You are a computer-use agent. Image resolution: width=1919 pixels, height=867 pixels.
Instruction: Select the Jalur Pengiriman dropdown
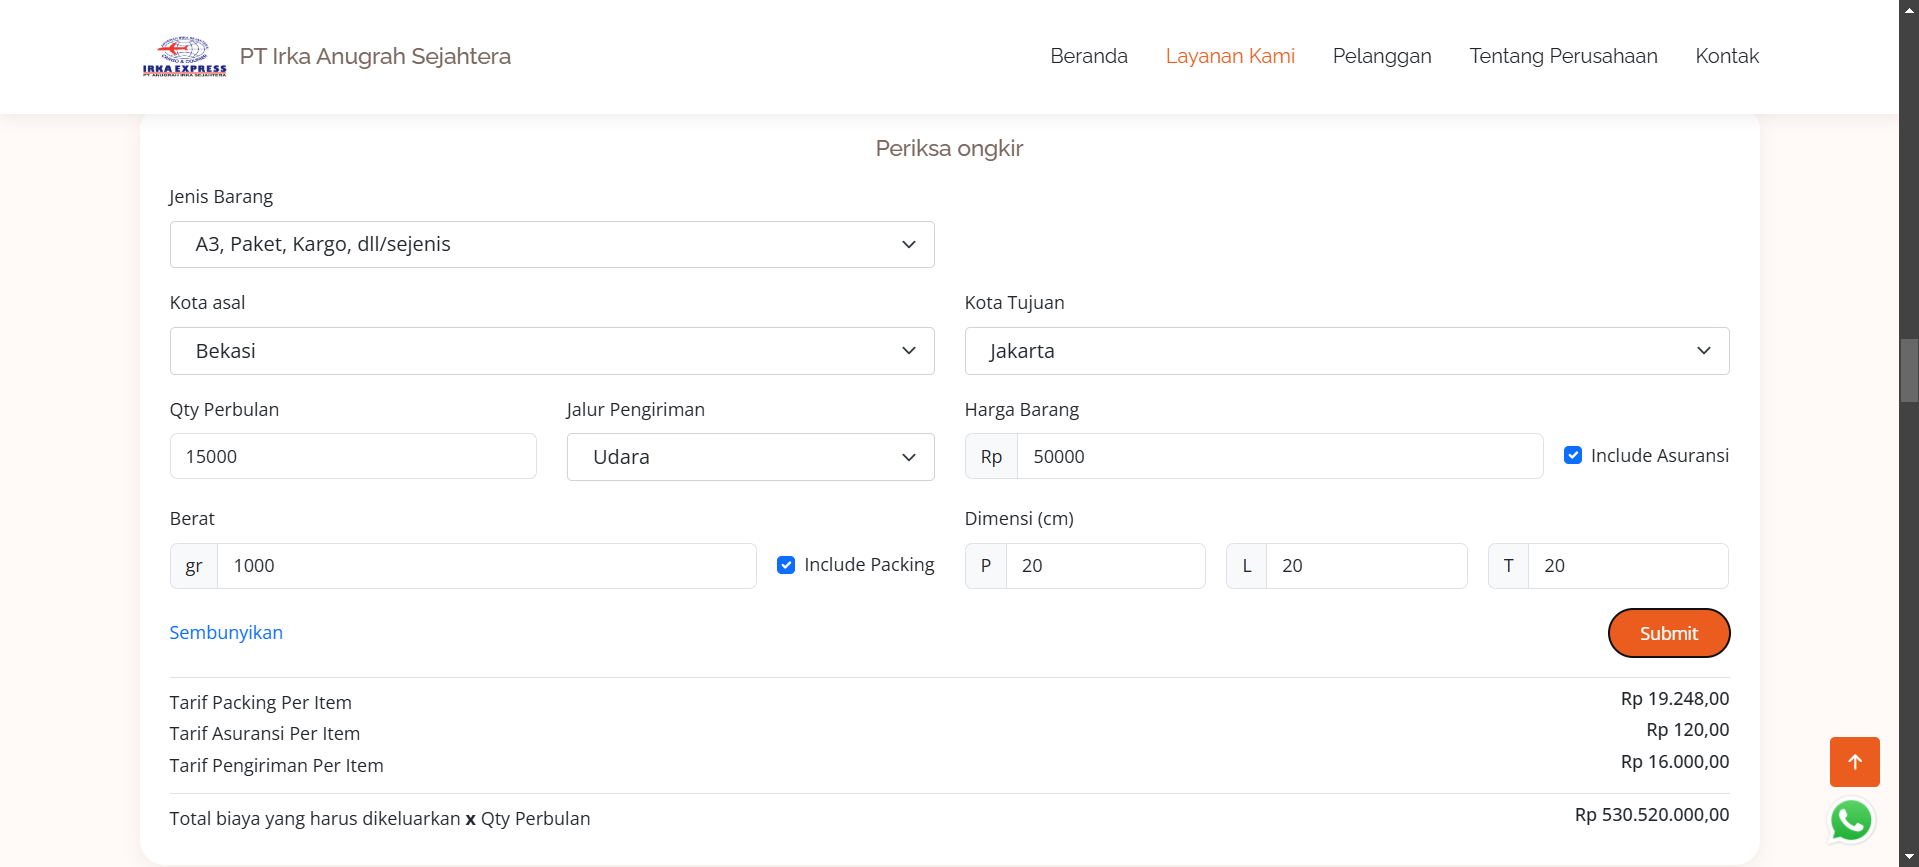(x=750, y=457)
